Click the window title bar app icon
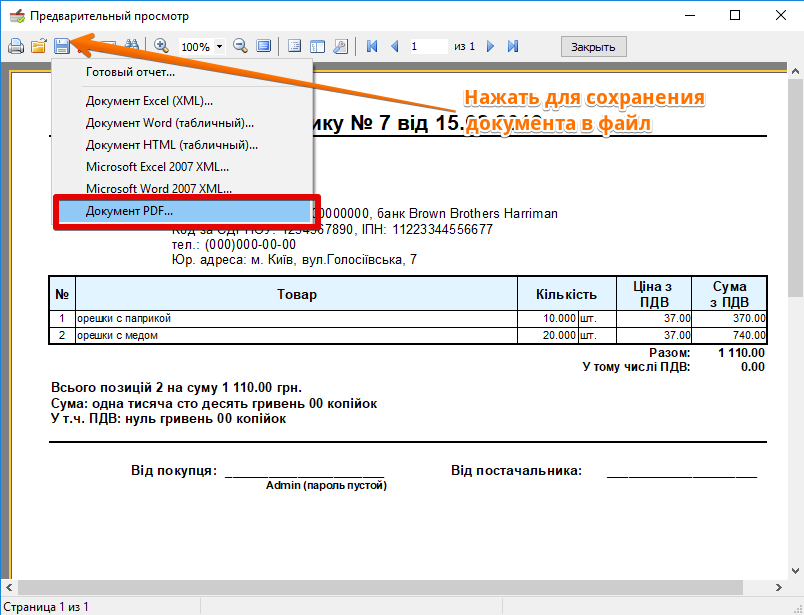 pyautogui.click(x=17, y=16)
